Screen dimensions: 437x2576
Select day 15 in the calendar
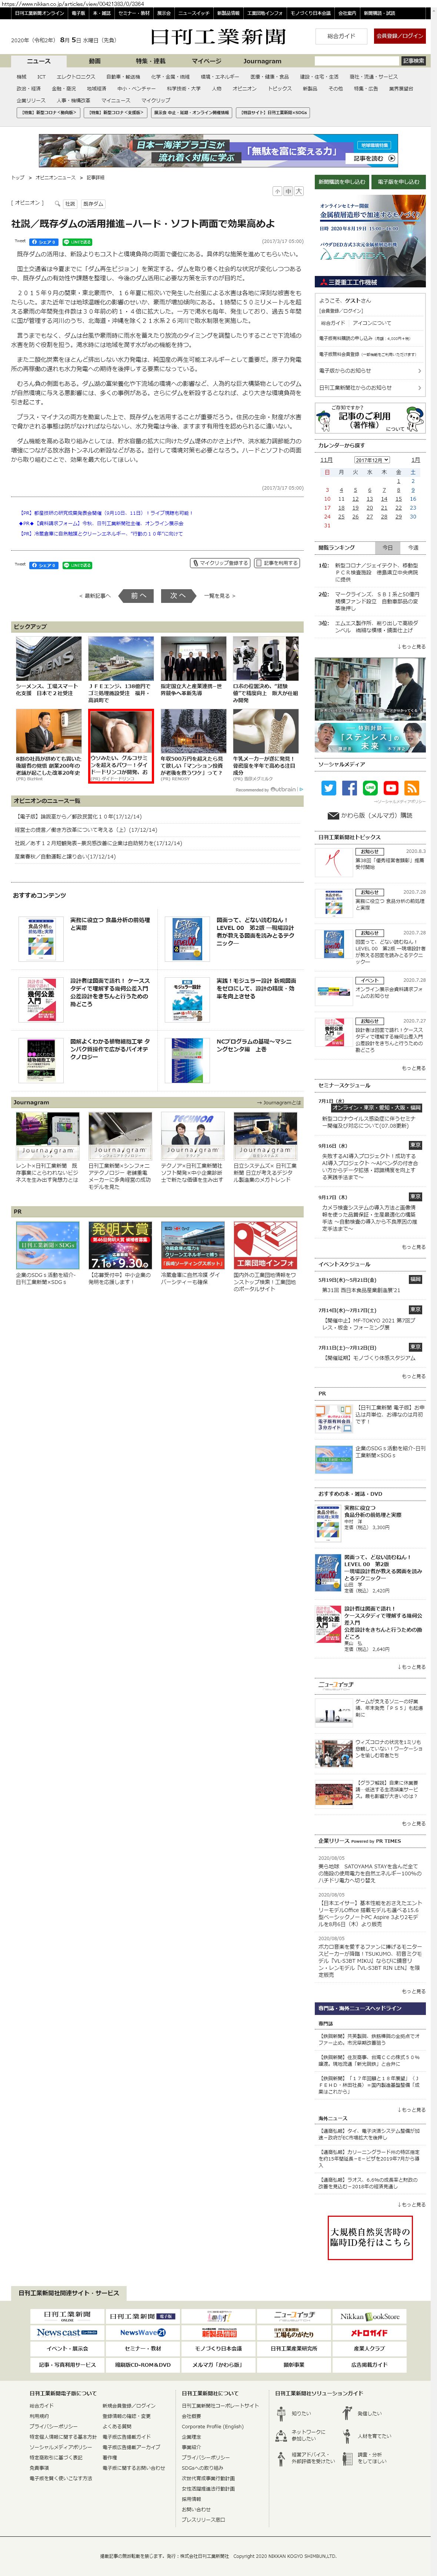pos(398,498)
